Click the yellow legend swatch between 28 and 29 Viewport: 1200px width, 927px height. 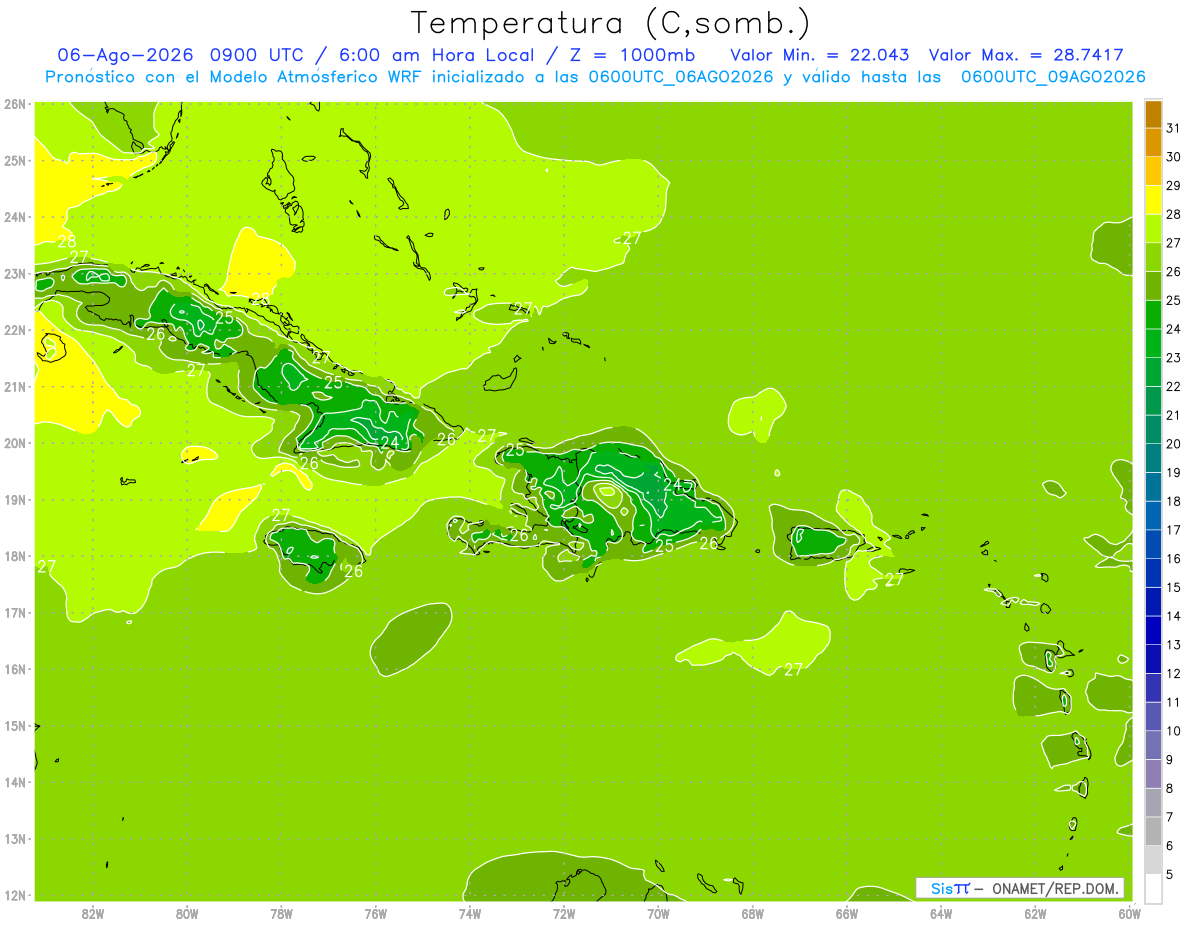click(1153, 200)
